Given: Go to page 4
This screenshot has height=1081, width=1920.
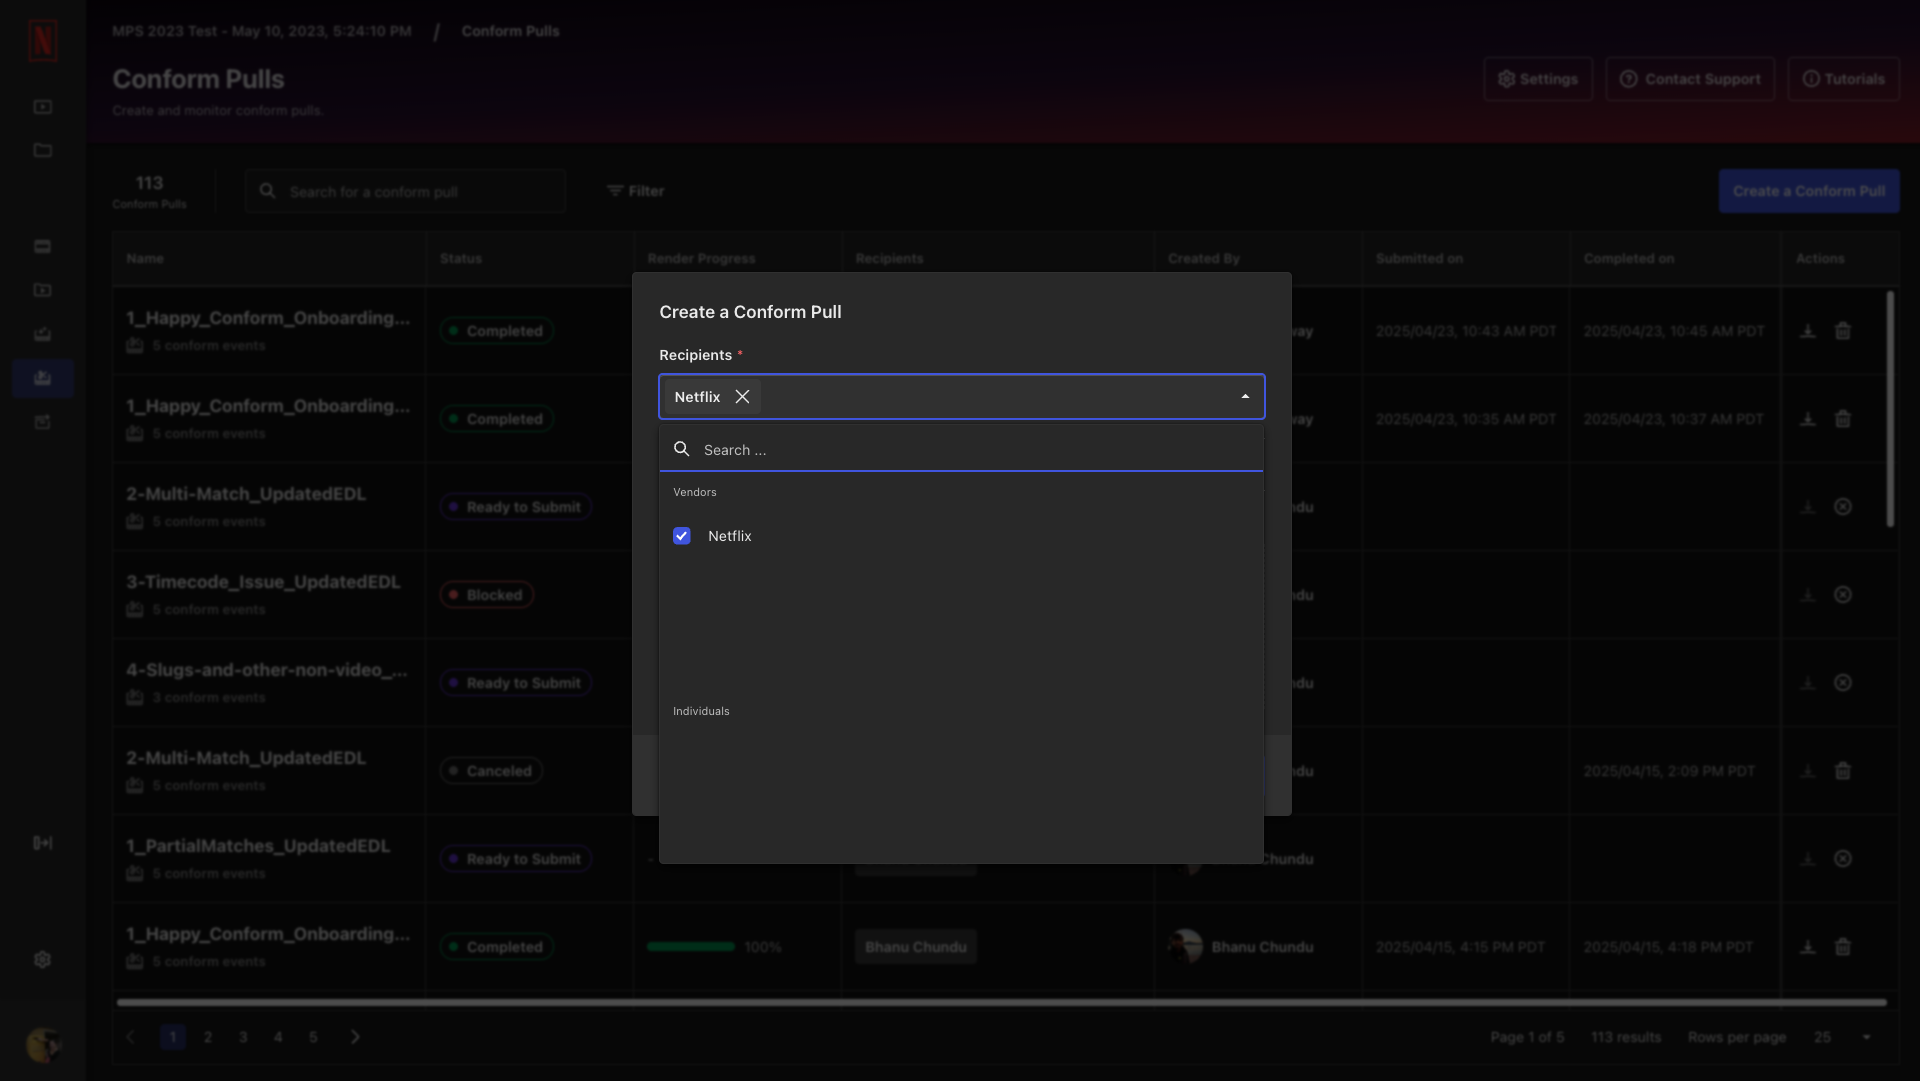Looking at the screenshot, I should click(x=278, y=1037).
